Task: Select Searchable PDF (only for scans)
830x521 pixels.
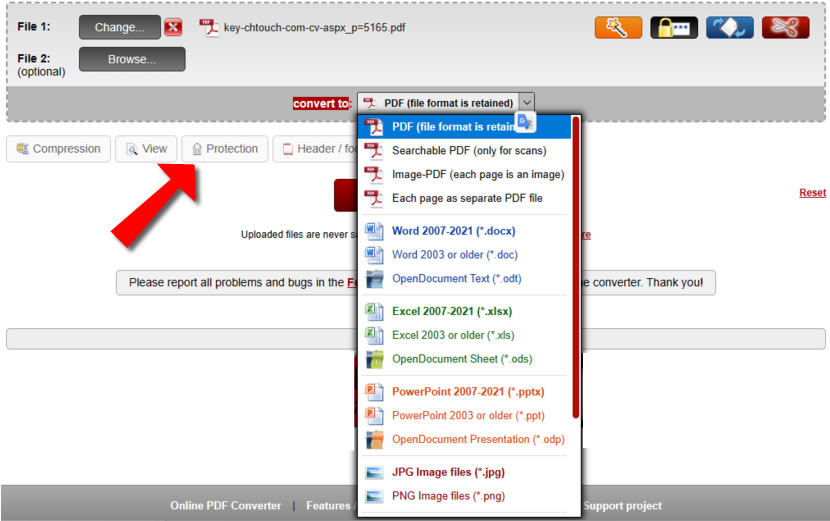Action: [x=465, y=151]
